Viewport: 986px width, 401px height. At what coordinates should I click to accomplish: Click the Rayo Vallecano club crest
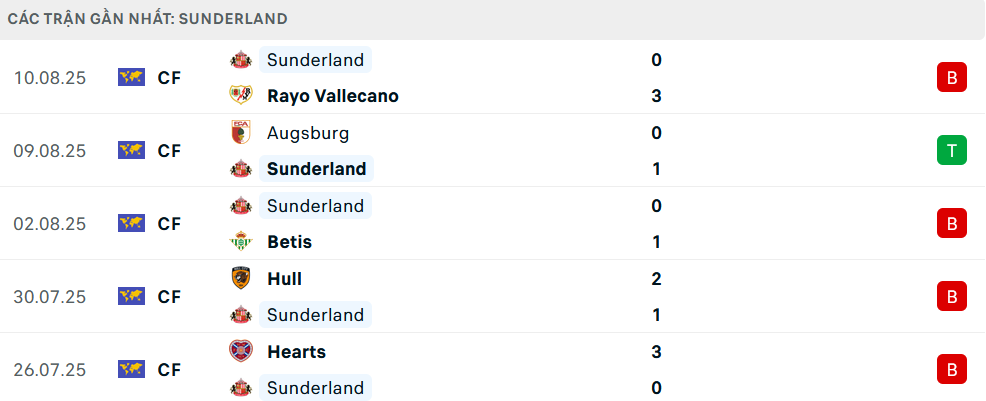pos(240,96)
